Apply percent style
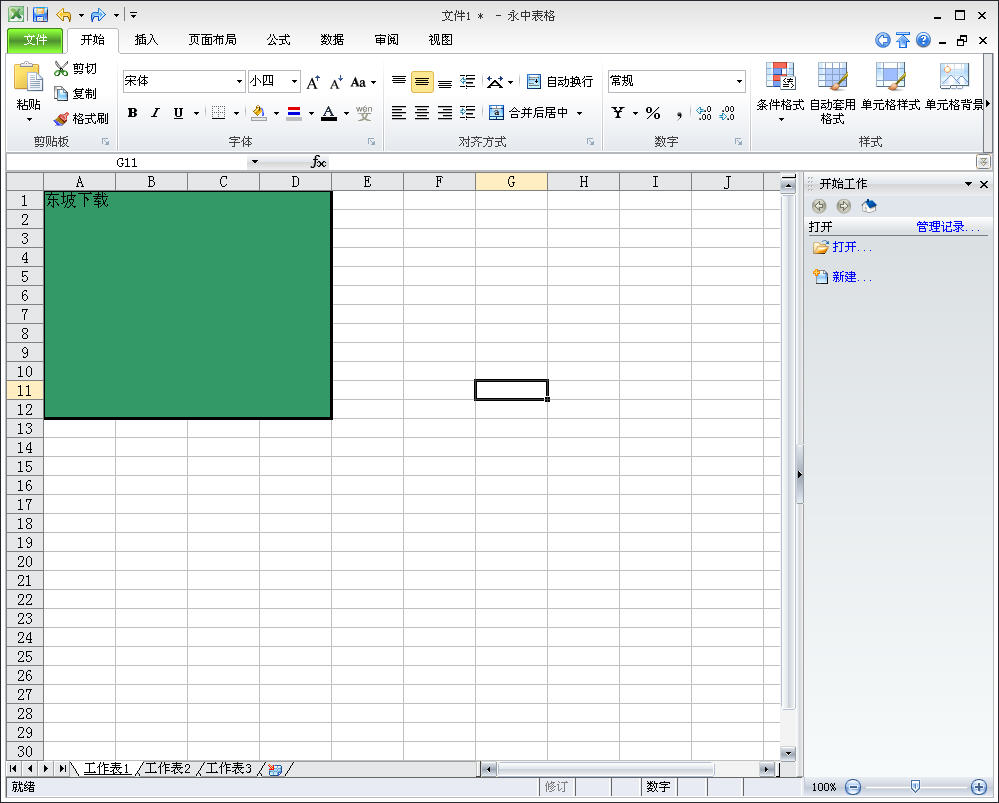The height and width of the screenshot is (803, 999). [x=653, y=113]
